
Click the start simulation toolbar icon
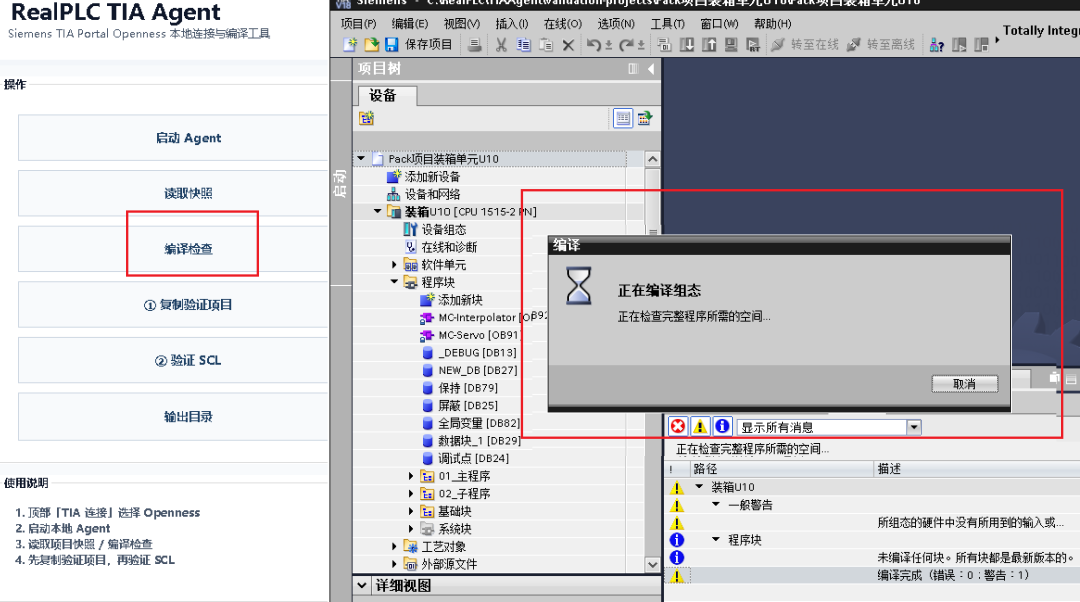(731, 45)
